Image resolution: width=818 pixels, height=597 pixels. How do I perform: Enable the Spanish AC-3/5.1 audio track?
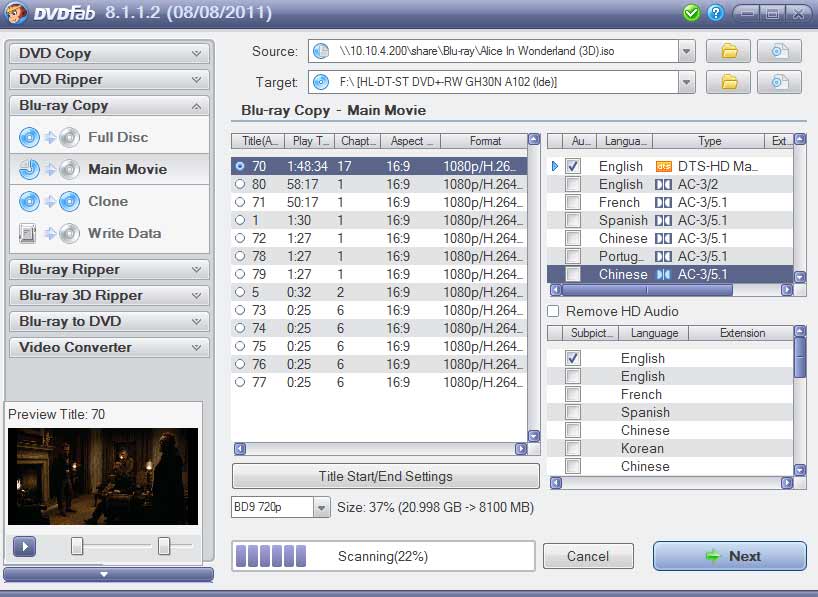[573, 220]
